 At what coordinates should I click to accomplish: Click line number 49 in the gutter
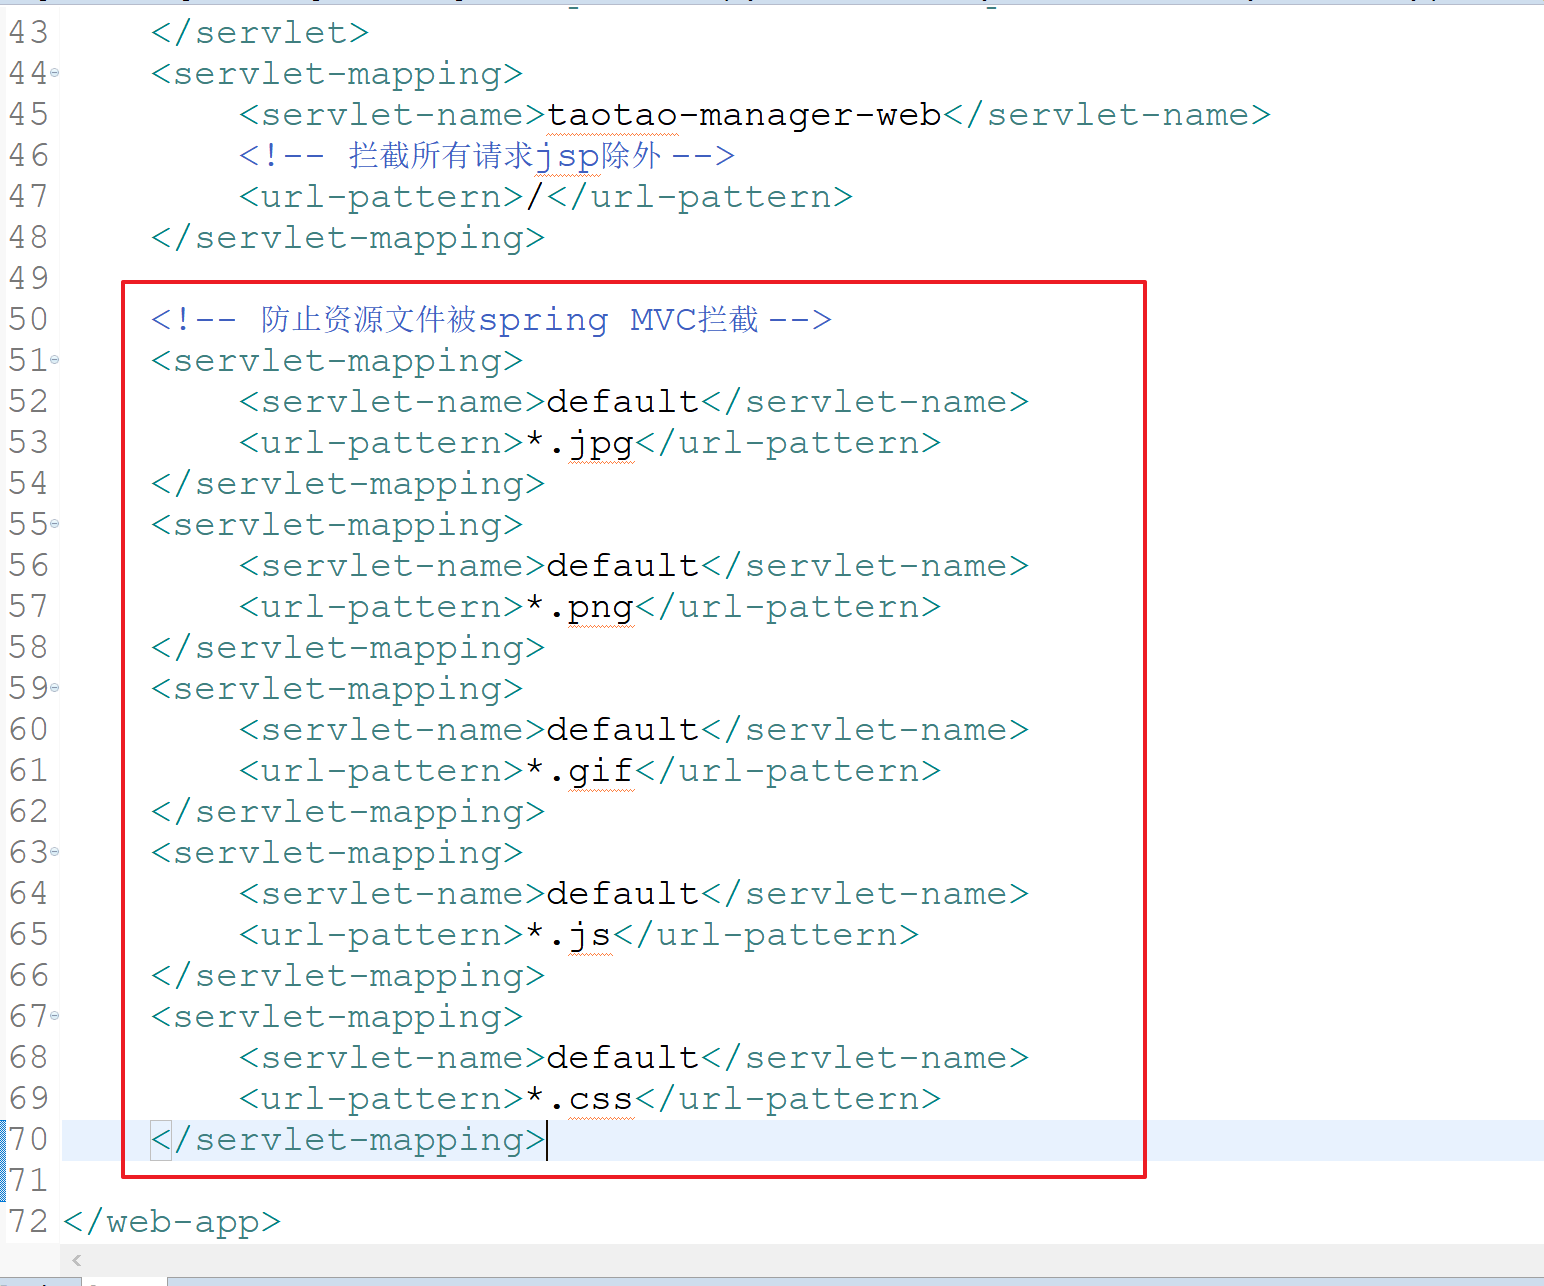tap(28, 279)
